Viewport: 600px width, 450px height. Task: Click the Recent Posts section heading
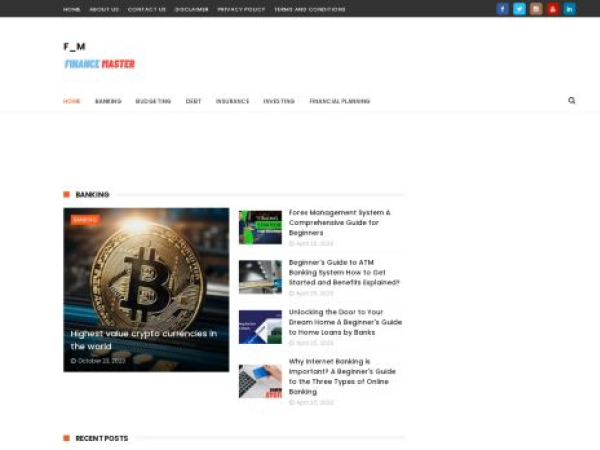pos(102,438)
